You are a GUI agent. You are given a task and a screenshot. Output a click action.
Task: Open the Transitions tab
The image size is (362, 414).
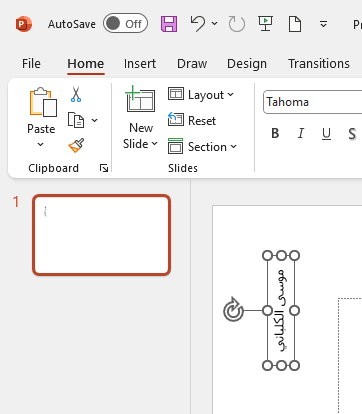point(319,63)
